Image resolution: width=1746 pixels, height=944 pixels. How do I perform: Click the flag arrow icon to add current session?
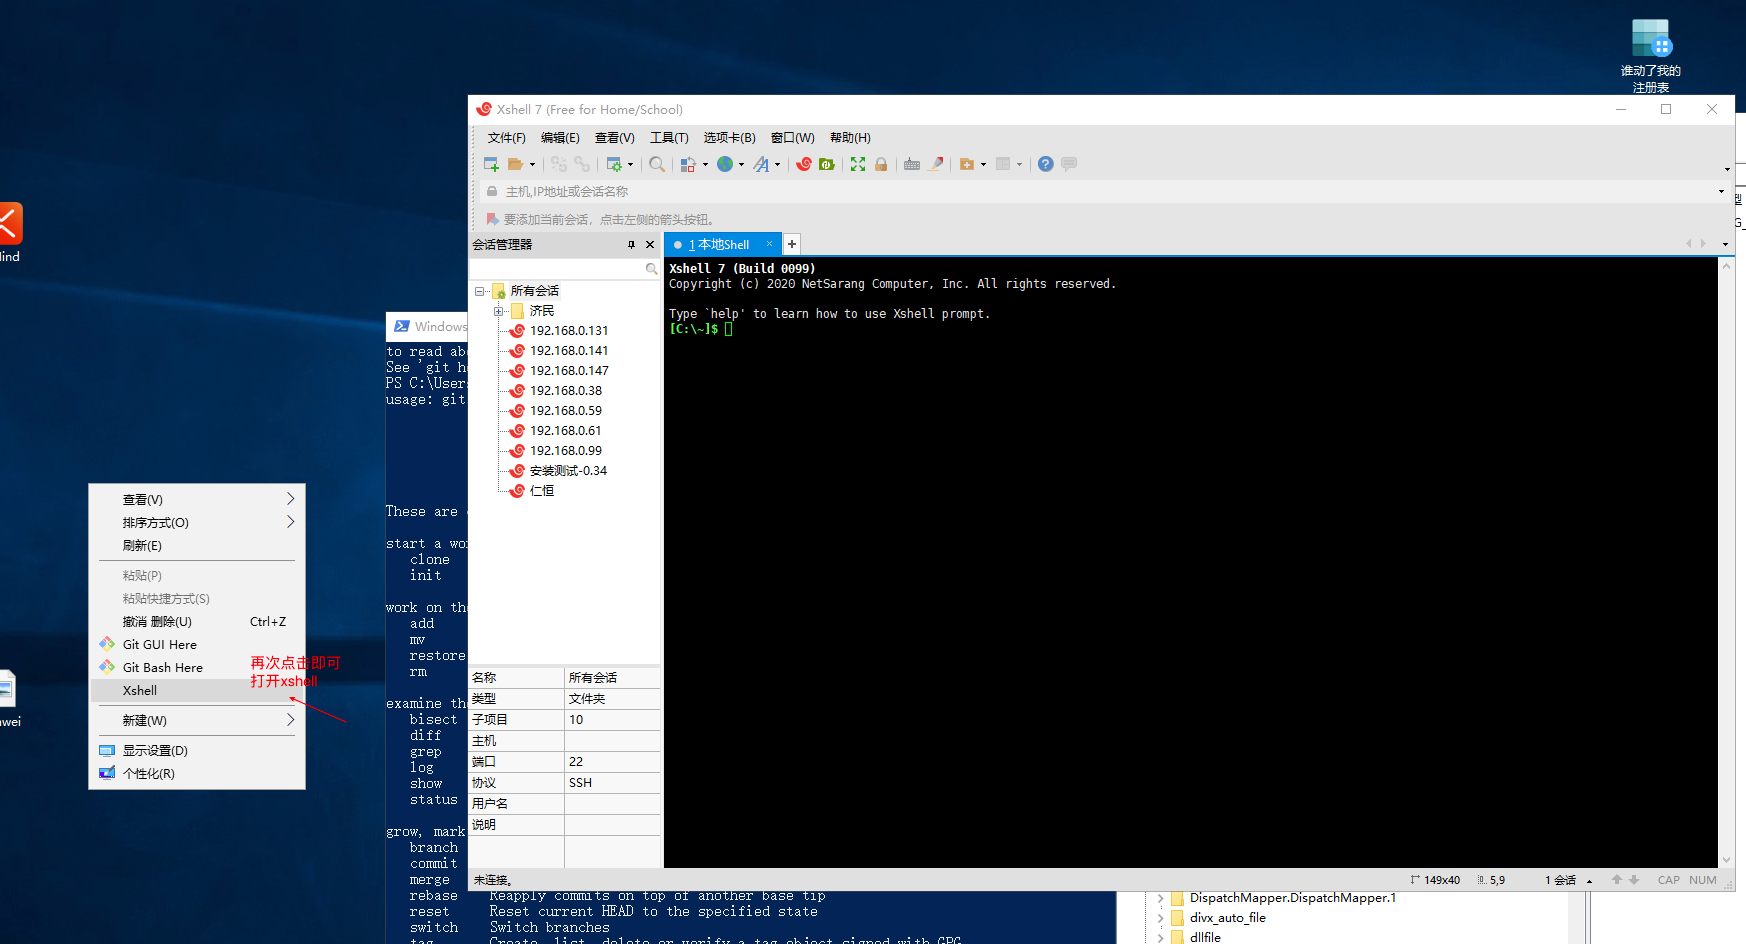click(x=492, y=219)
